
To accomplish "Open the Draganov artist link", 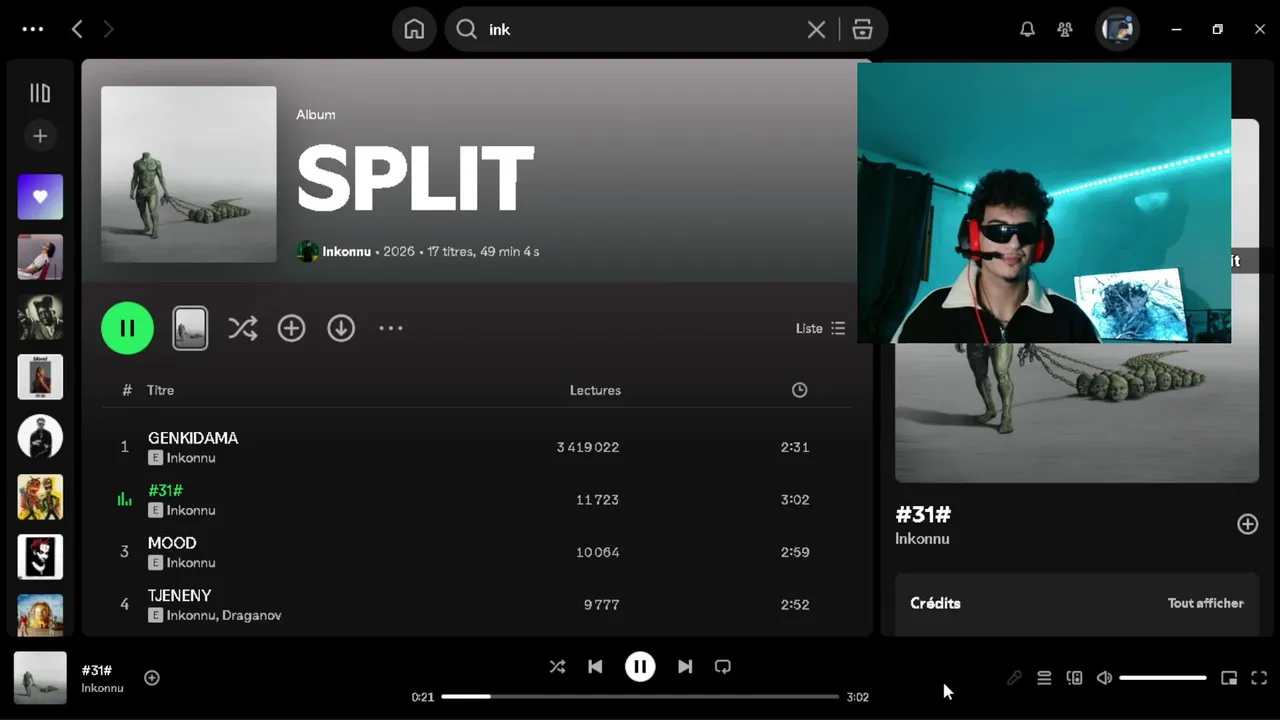I will 252,615.
